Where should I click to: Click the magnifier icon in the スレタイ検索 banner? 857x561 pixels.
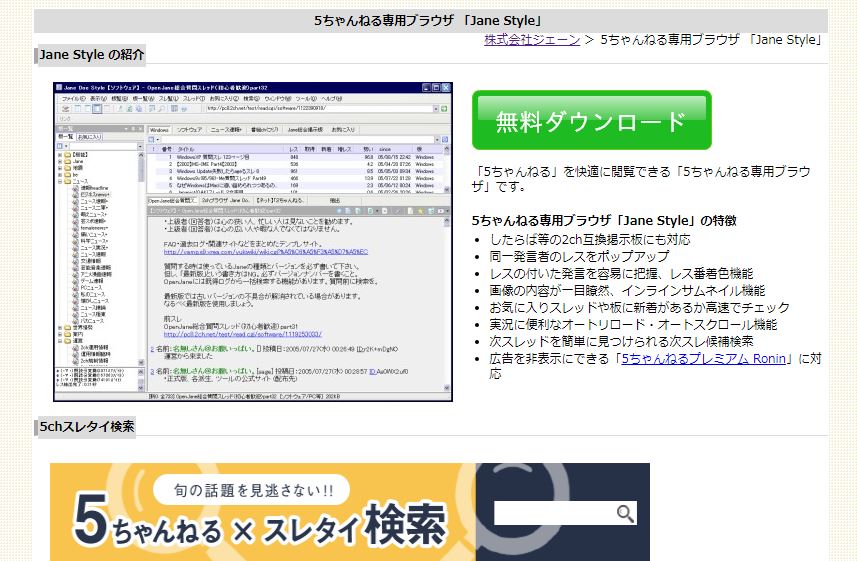(625, 513)
